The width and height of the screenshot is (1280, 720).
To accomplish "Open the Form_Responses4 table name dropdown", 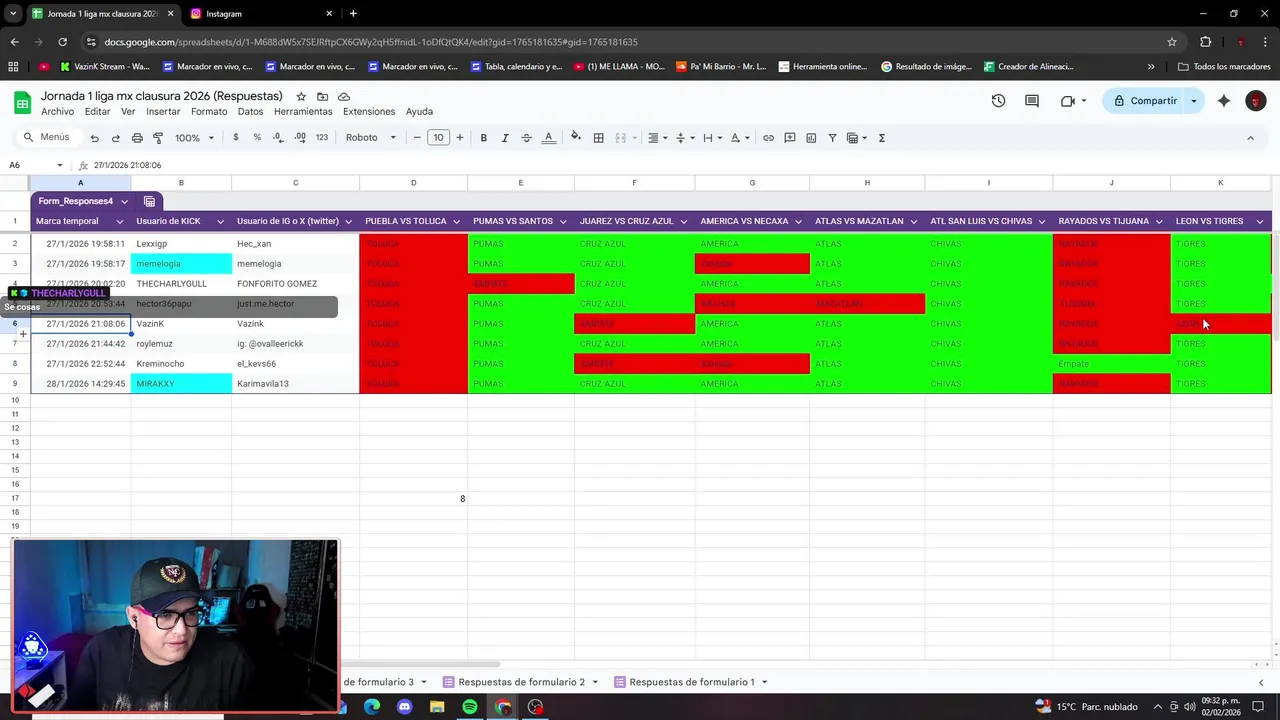I will point(124,201).
